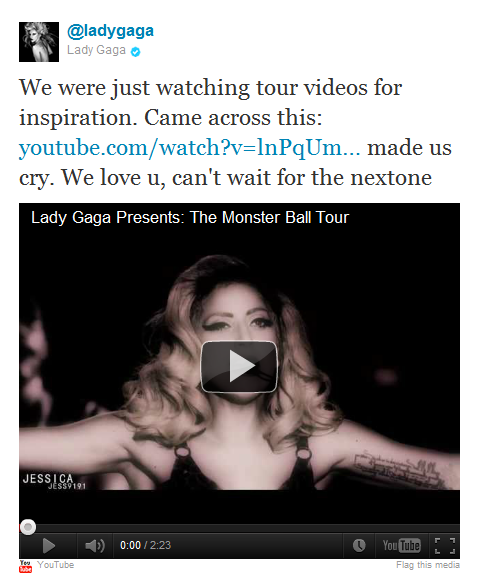481x581 pixels.
Task: Click the Watch Later clock icon
Action: [359, 545]
